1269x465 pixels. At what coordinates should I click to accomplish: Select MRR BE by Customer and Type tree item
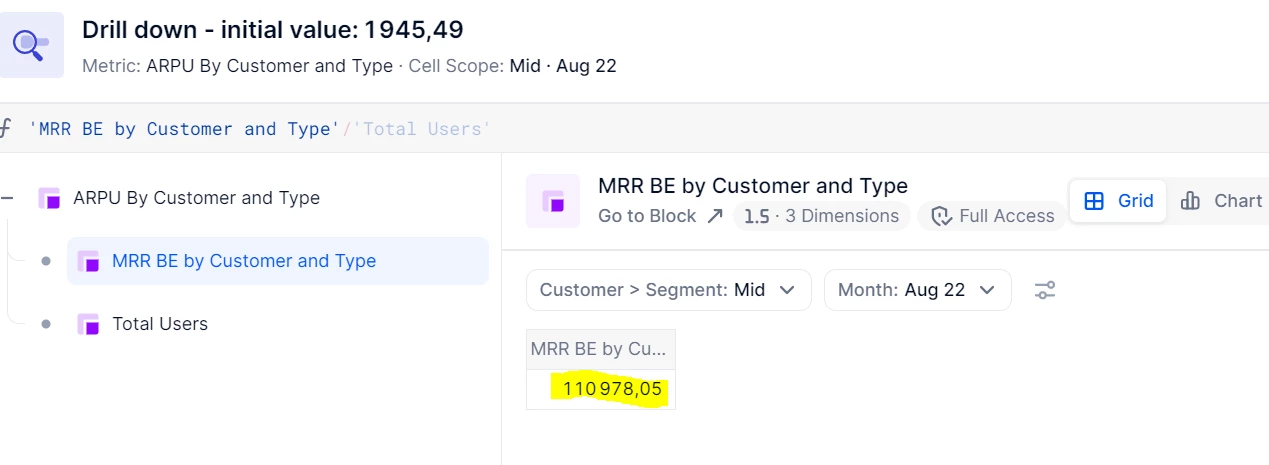244,261
